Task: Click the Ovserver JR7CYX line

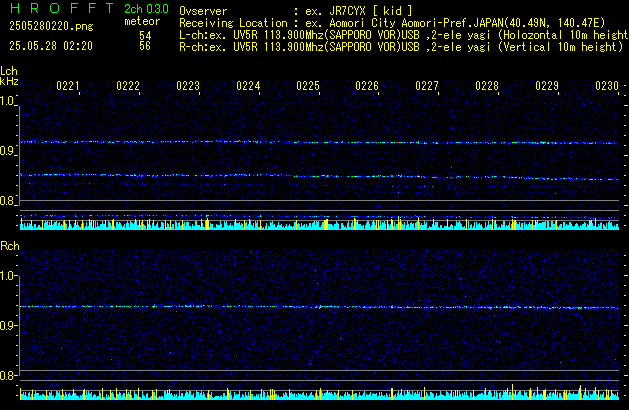Action: click(x=296, y=11)
